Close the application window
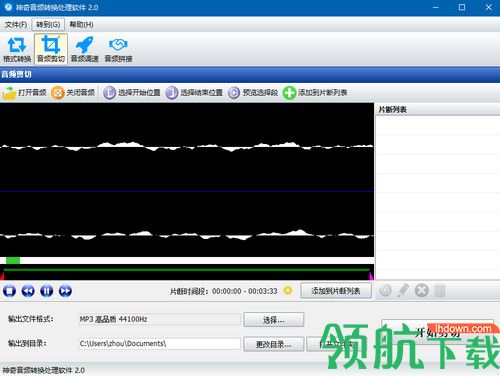The width and height of the screenshot is (500, 376). tap(488, 7)
